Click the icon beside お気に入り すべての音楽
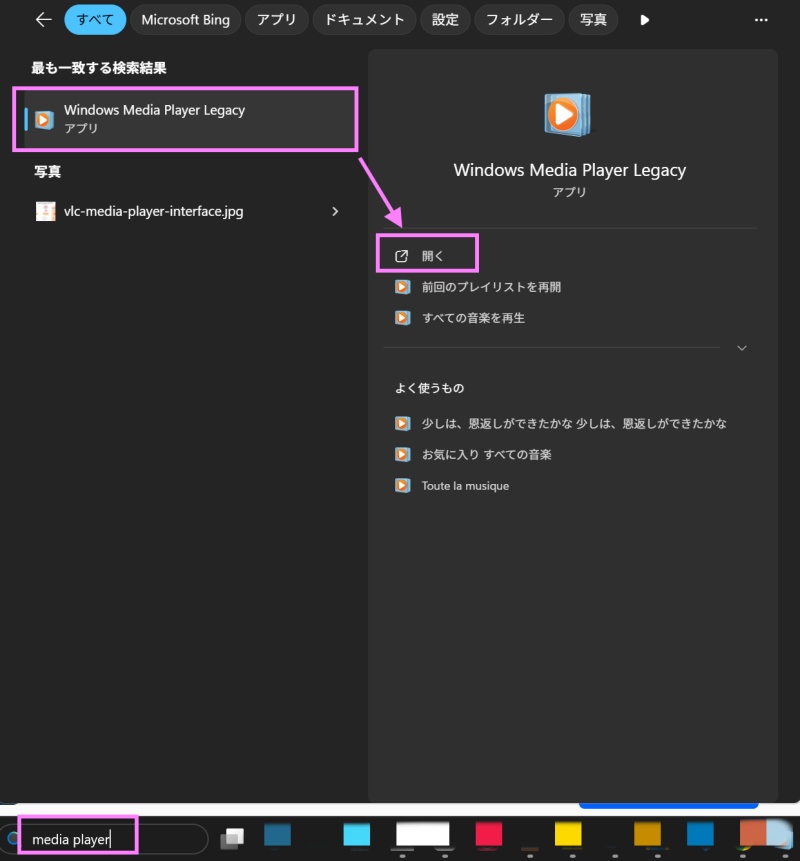This screenshot has width=800, height=861. pos(402,455)
